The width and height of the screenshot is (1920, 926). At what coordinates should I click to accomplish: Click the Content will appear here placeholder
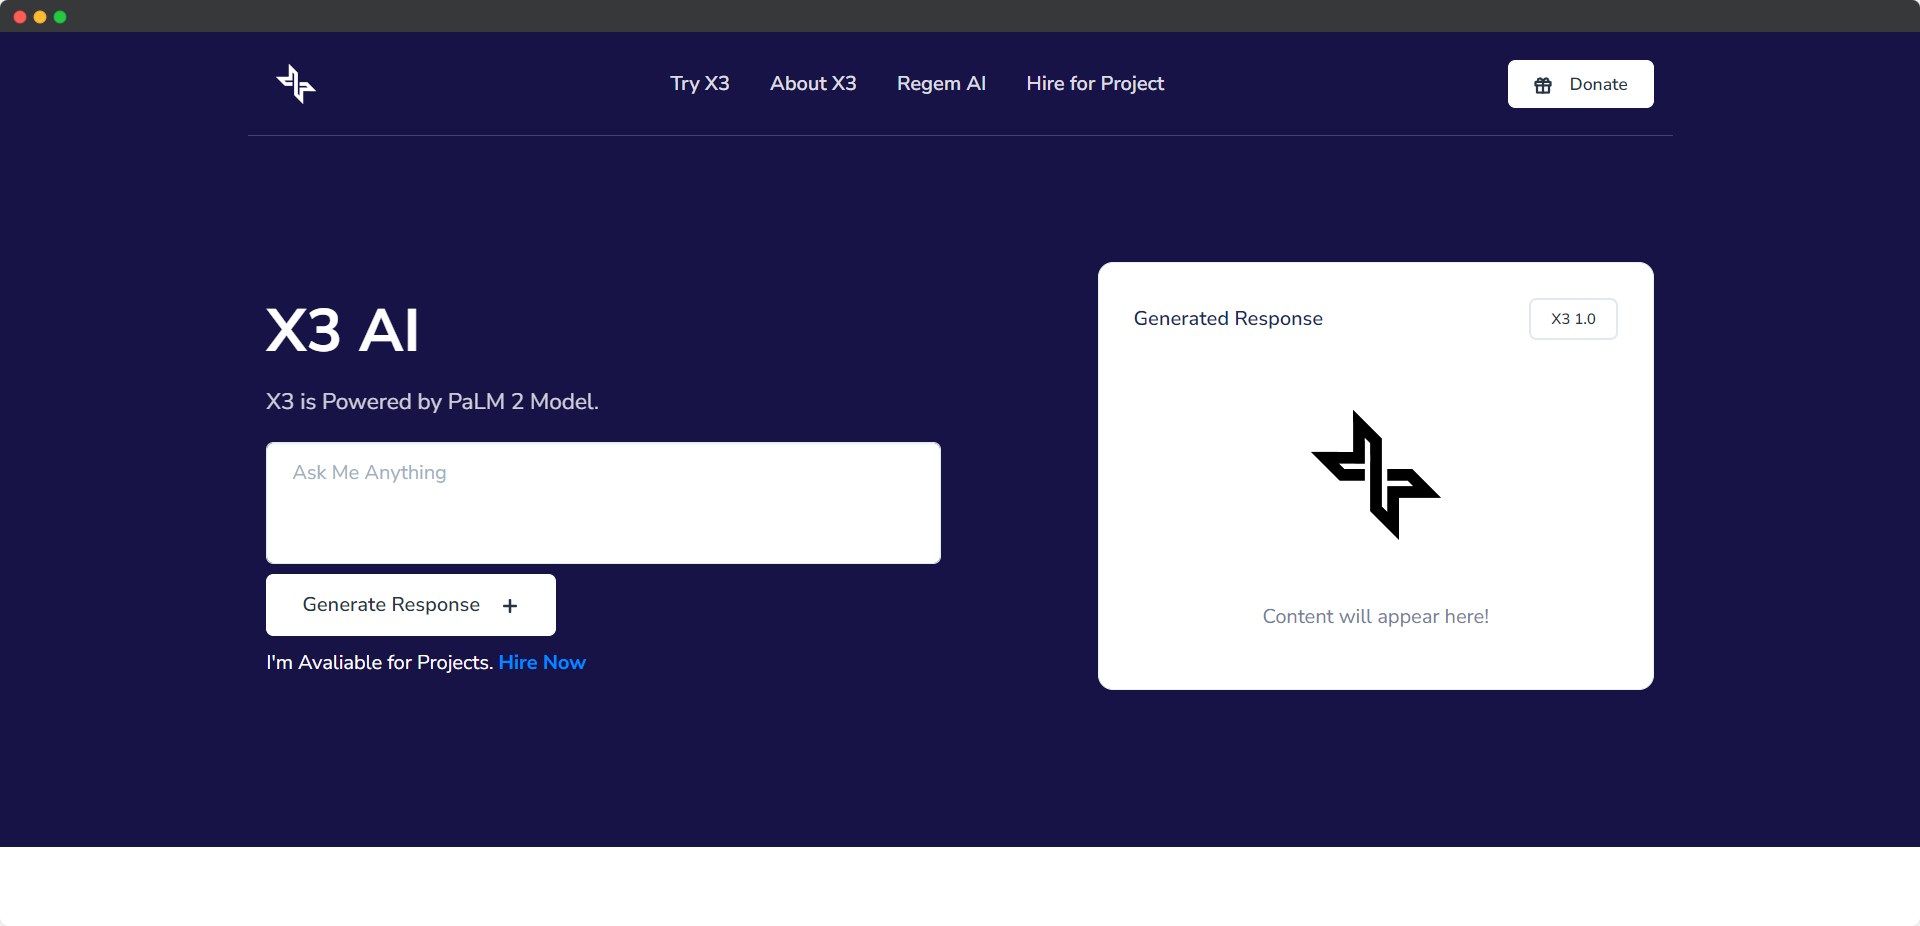tap(1375, 617)
